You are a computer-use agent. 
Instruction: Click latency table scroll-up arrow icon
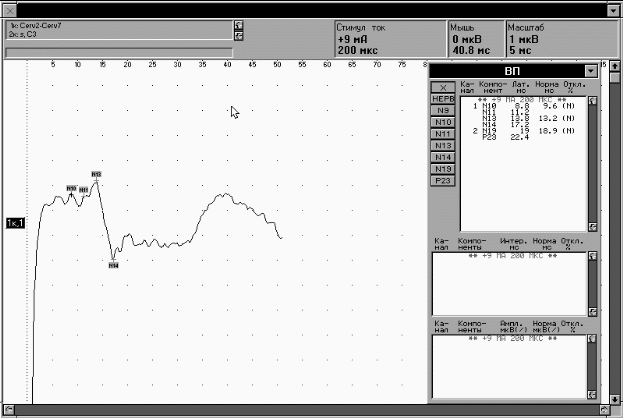click(592, 101)
